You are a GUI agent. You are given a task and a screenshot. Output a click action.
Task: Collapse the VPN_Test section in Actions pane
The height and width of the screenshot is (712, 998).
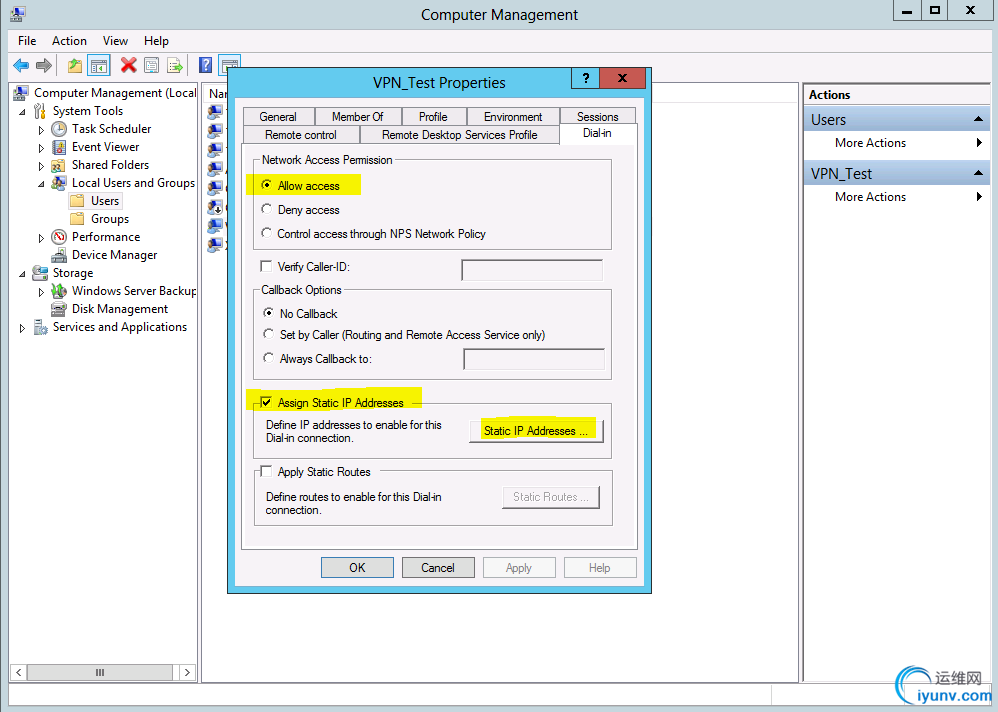[978, 174]
